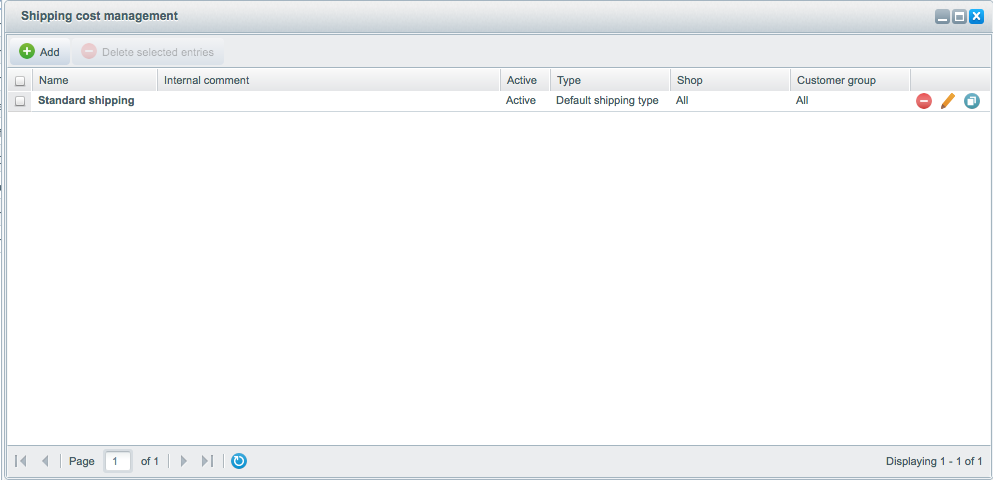Click the Shop column header
This screenshot has height=480, width=993.
click(730, 80)
